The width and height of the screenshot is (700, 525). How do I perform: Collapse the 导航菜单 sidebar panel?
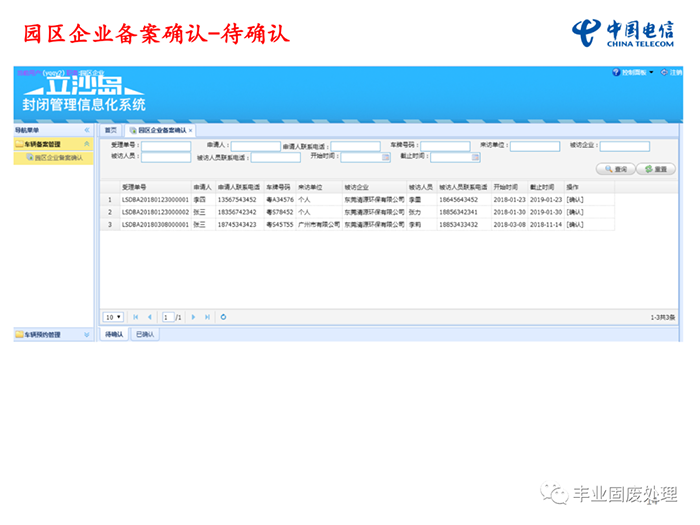coord(86,130)
